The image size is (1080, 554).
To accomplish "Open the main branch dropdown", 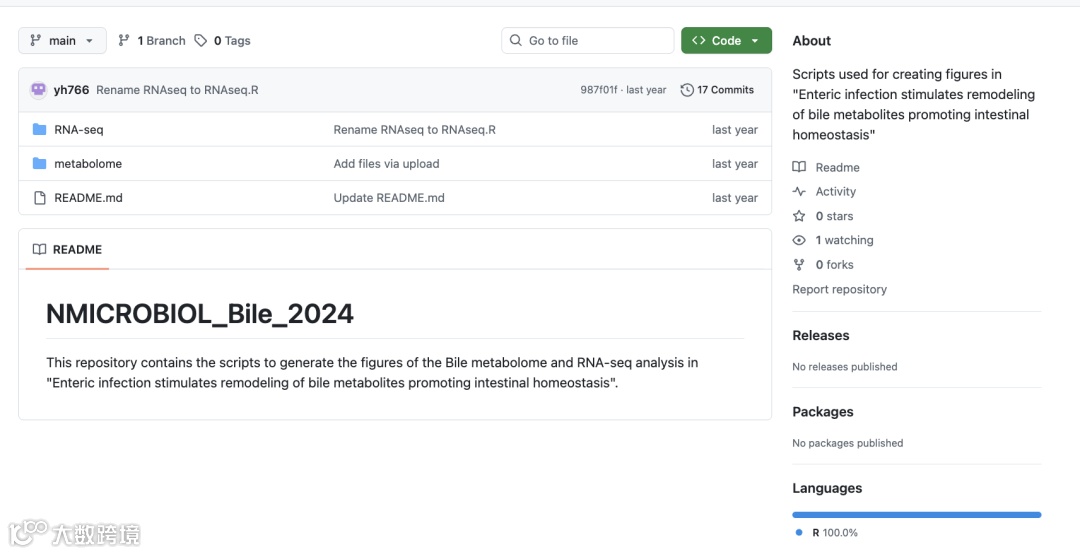I will pos(62,41).
